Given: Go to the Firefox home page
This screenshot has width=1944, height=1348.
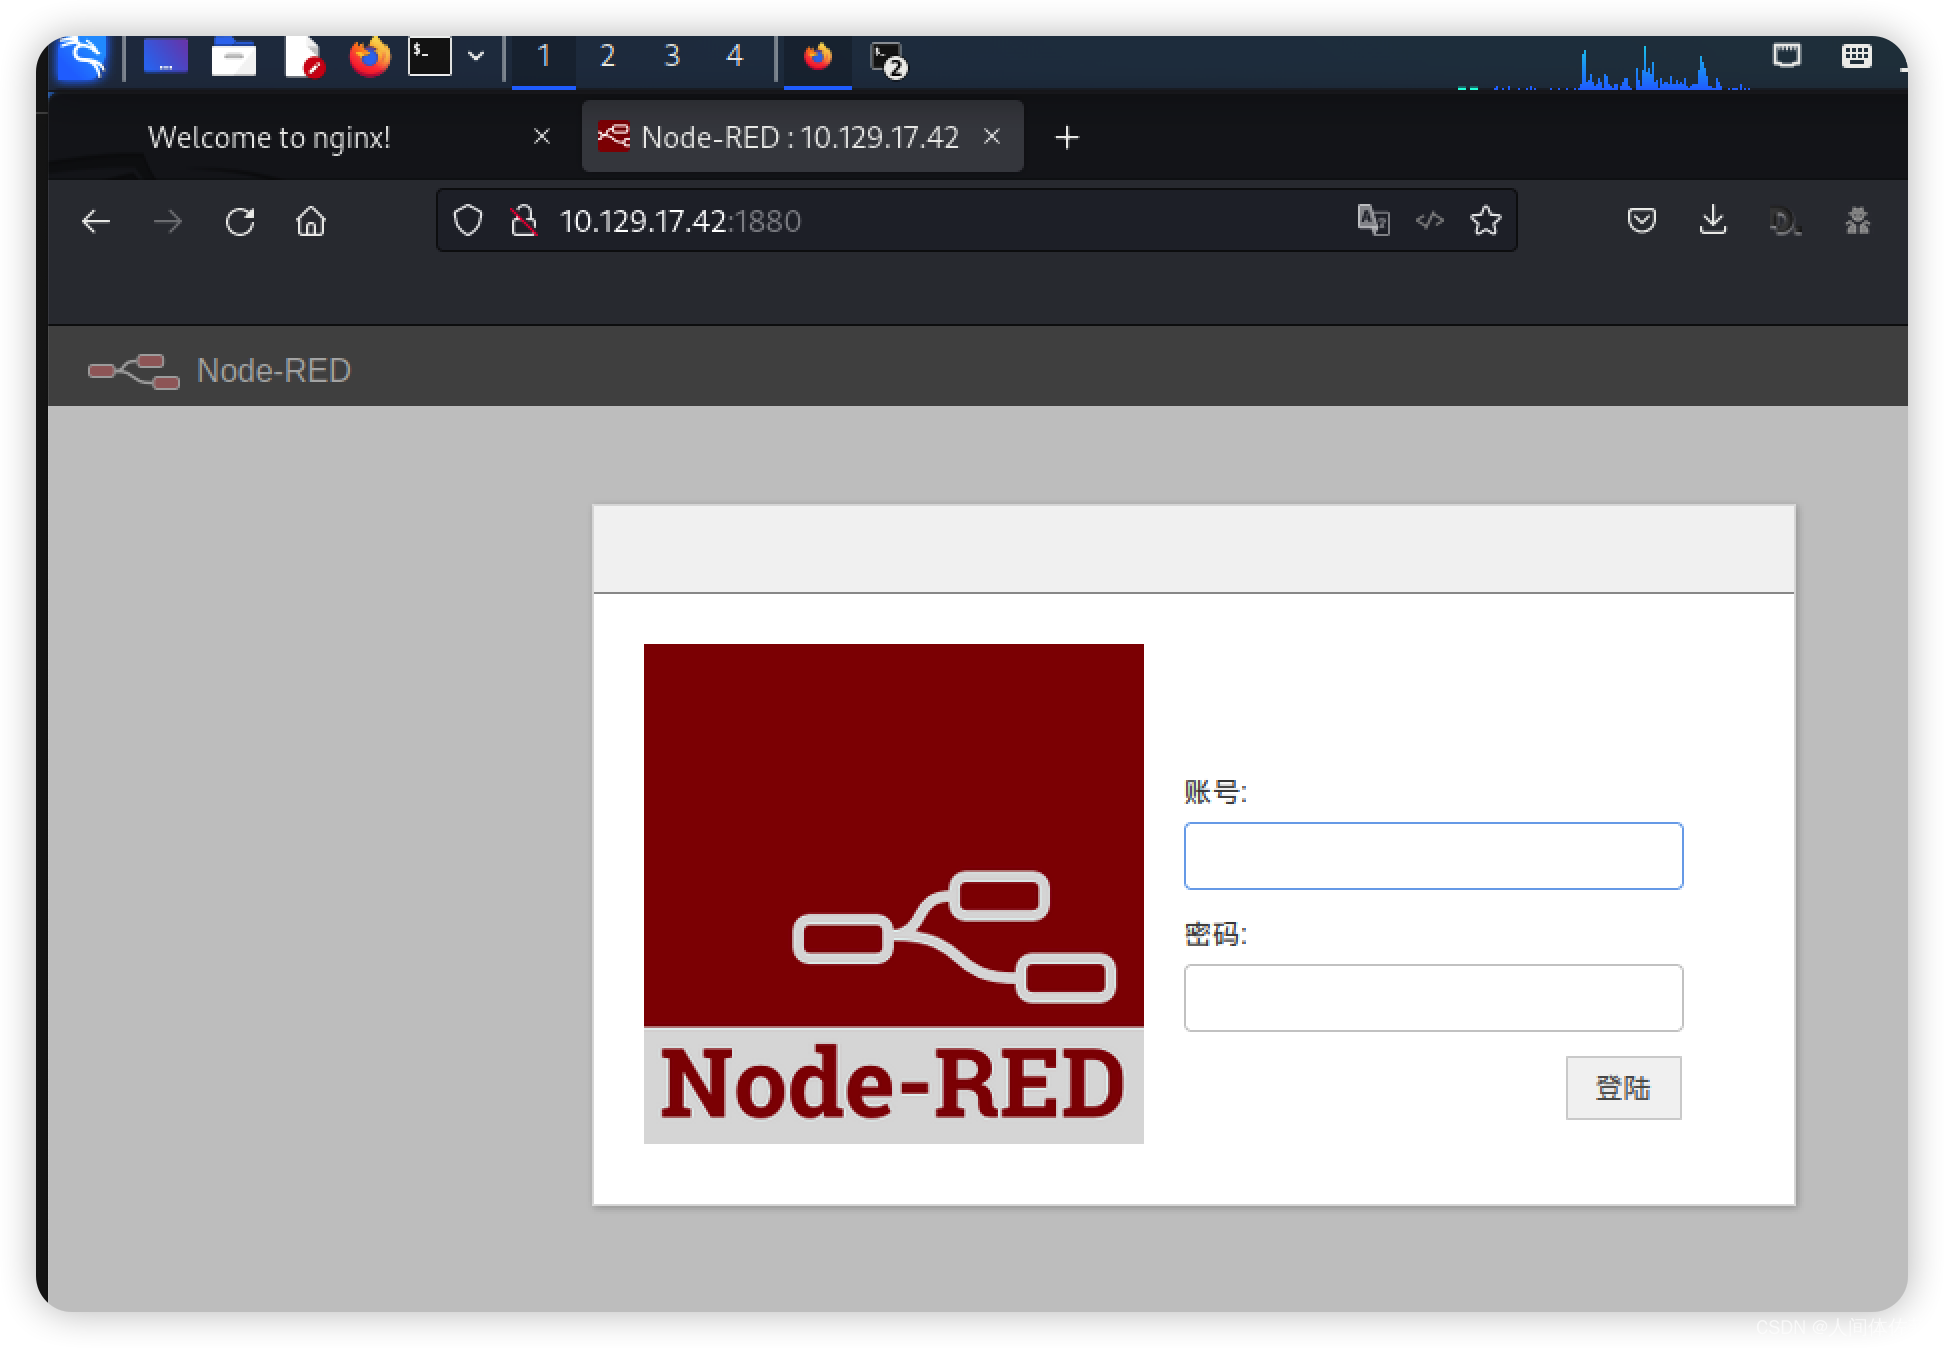Looking at the screenshot, I should click(311, 222).
